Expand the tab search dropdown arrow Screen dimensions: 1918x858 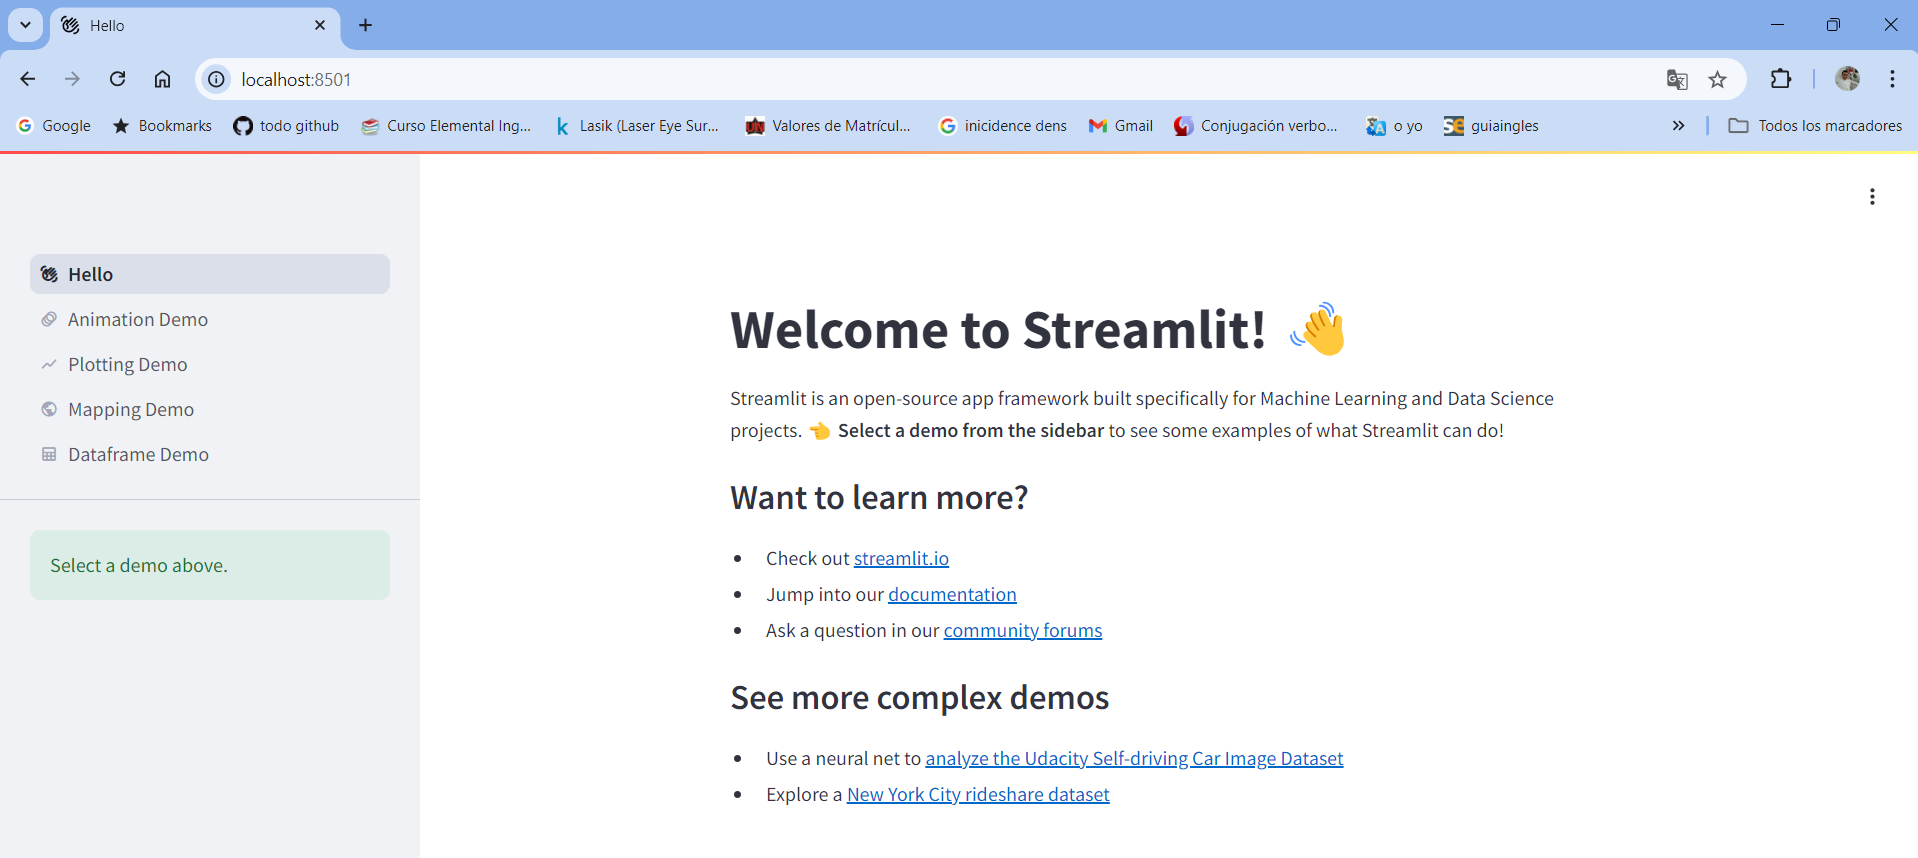tap(26, 25)
